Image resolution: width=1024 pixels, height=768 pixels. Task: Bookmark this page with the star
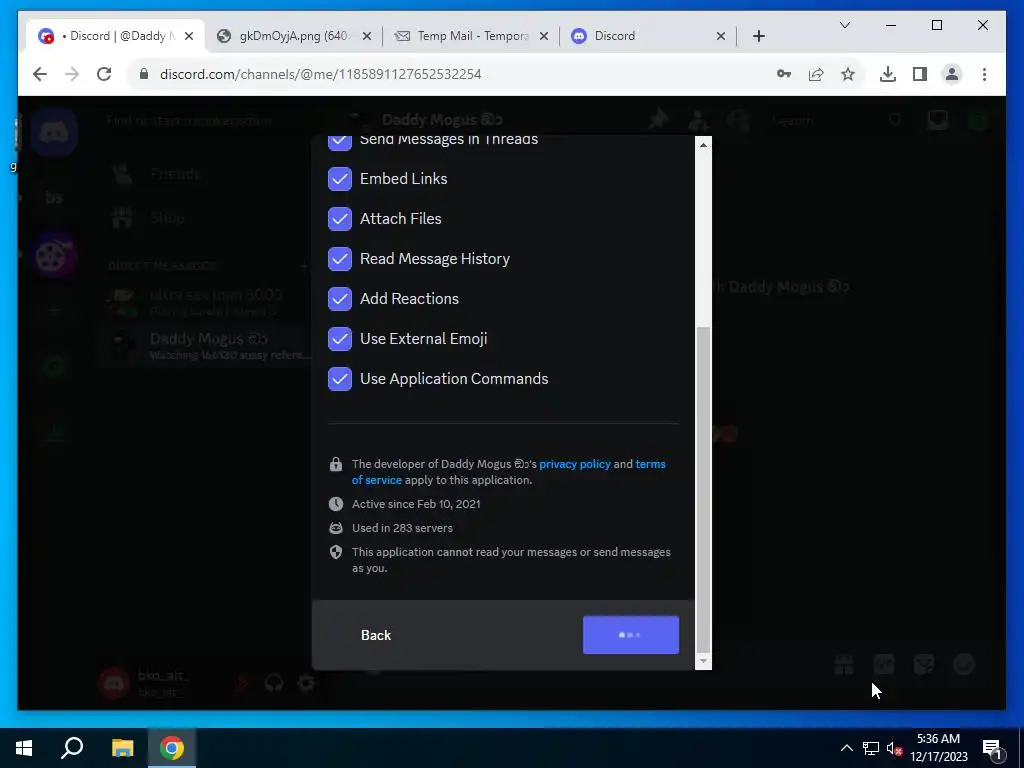[848, 74]
